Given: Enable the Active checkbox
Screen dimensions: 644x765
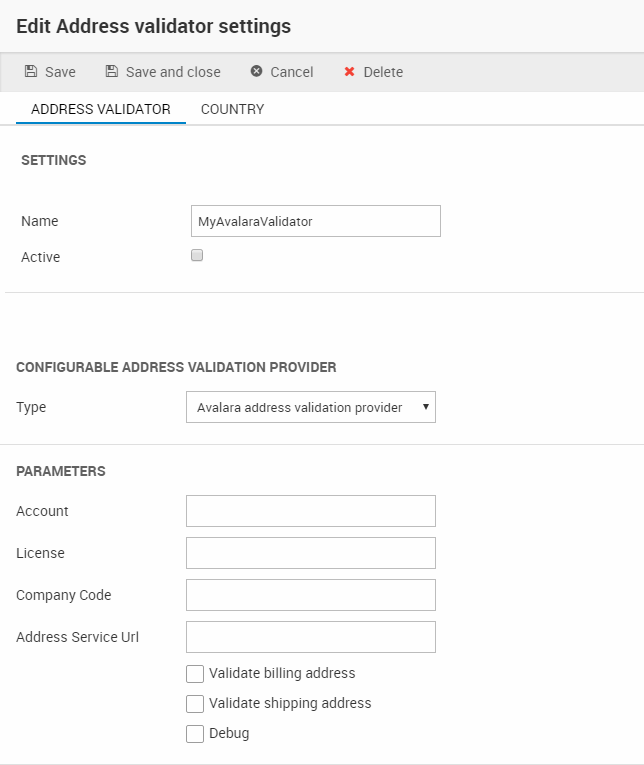Looking at the screenshot, I should (x=197, y=256).
